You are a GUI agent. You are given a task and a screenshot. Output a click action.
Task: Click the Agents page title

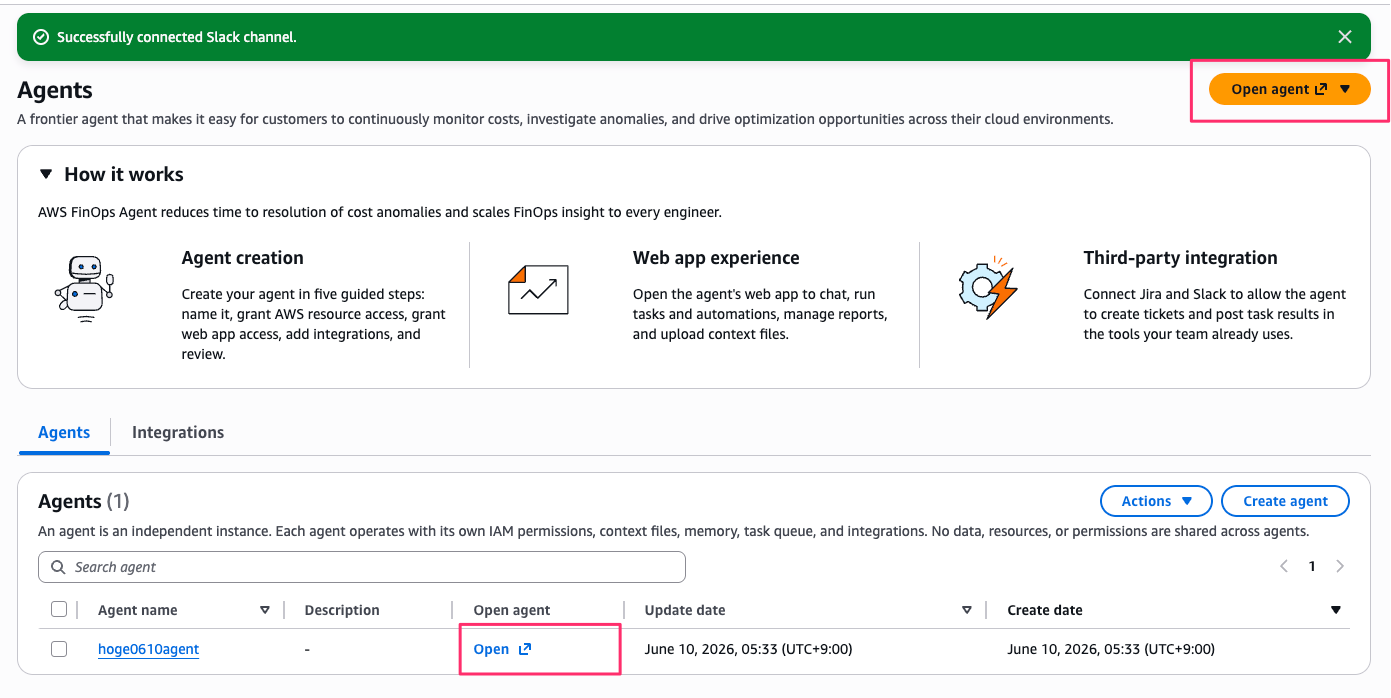click(55, 90)
